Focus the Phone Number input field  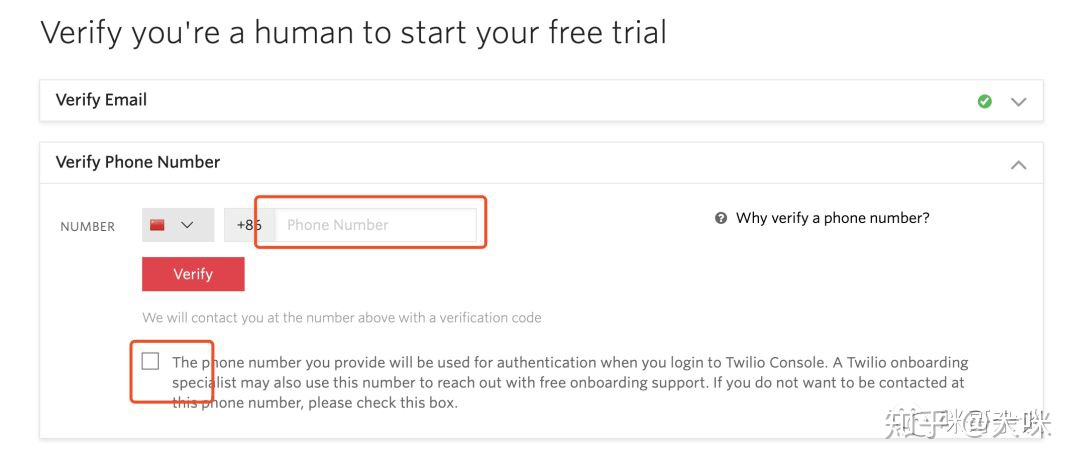point(375,225)
